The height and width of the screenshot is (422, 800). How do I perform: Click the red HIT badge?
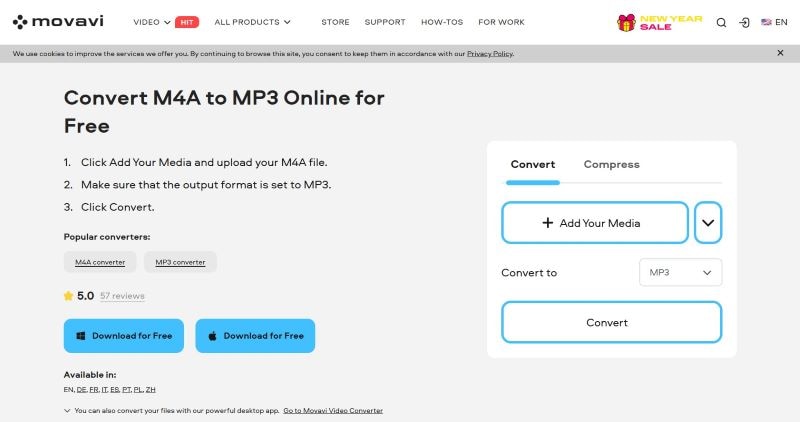[x=187, y=22]
